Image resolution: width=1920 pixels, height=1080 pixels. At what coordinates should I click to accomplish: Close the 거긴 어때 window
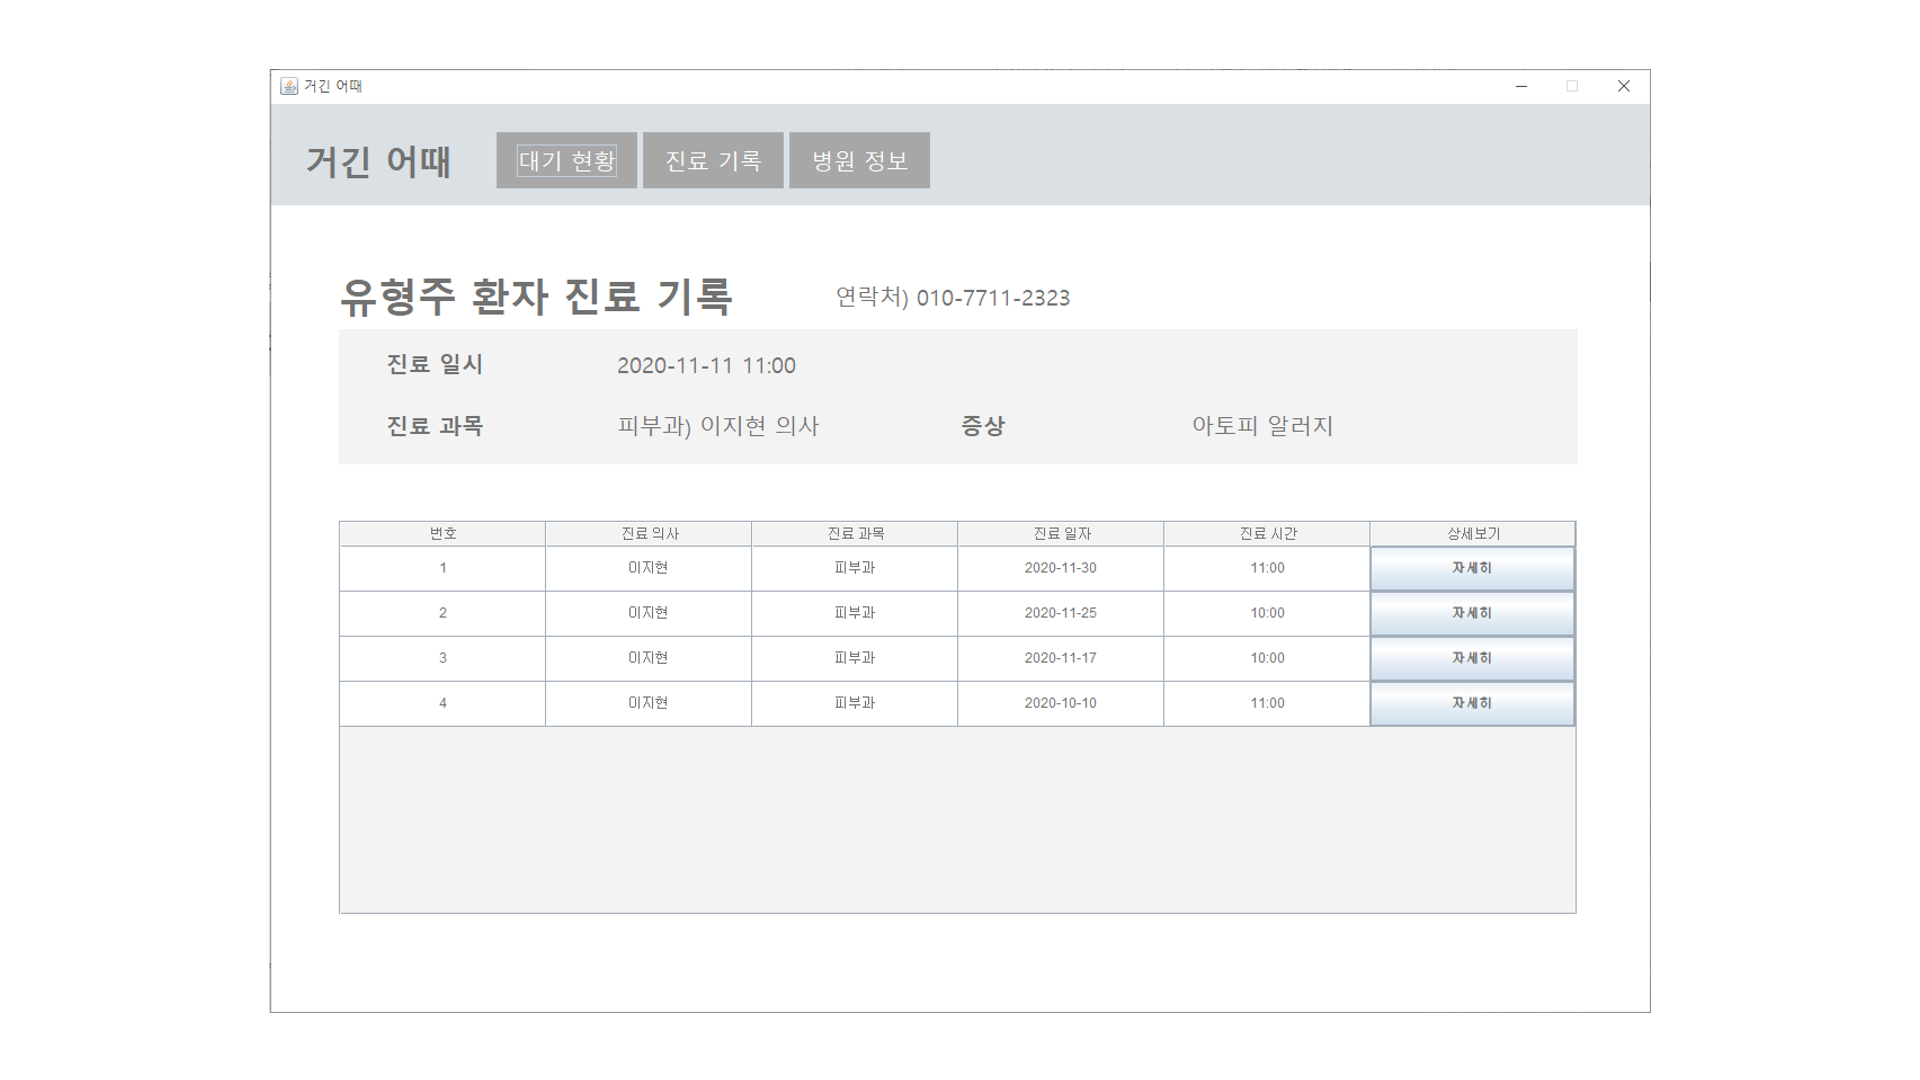tap(1623, 86)
